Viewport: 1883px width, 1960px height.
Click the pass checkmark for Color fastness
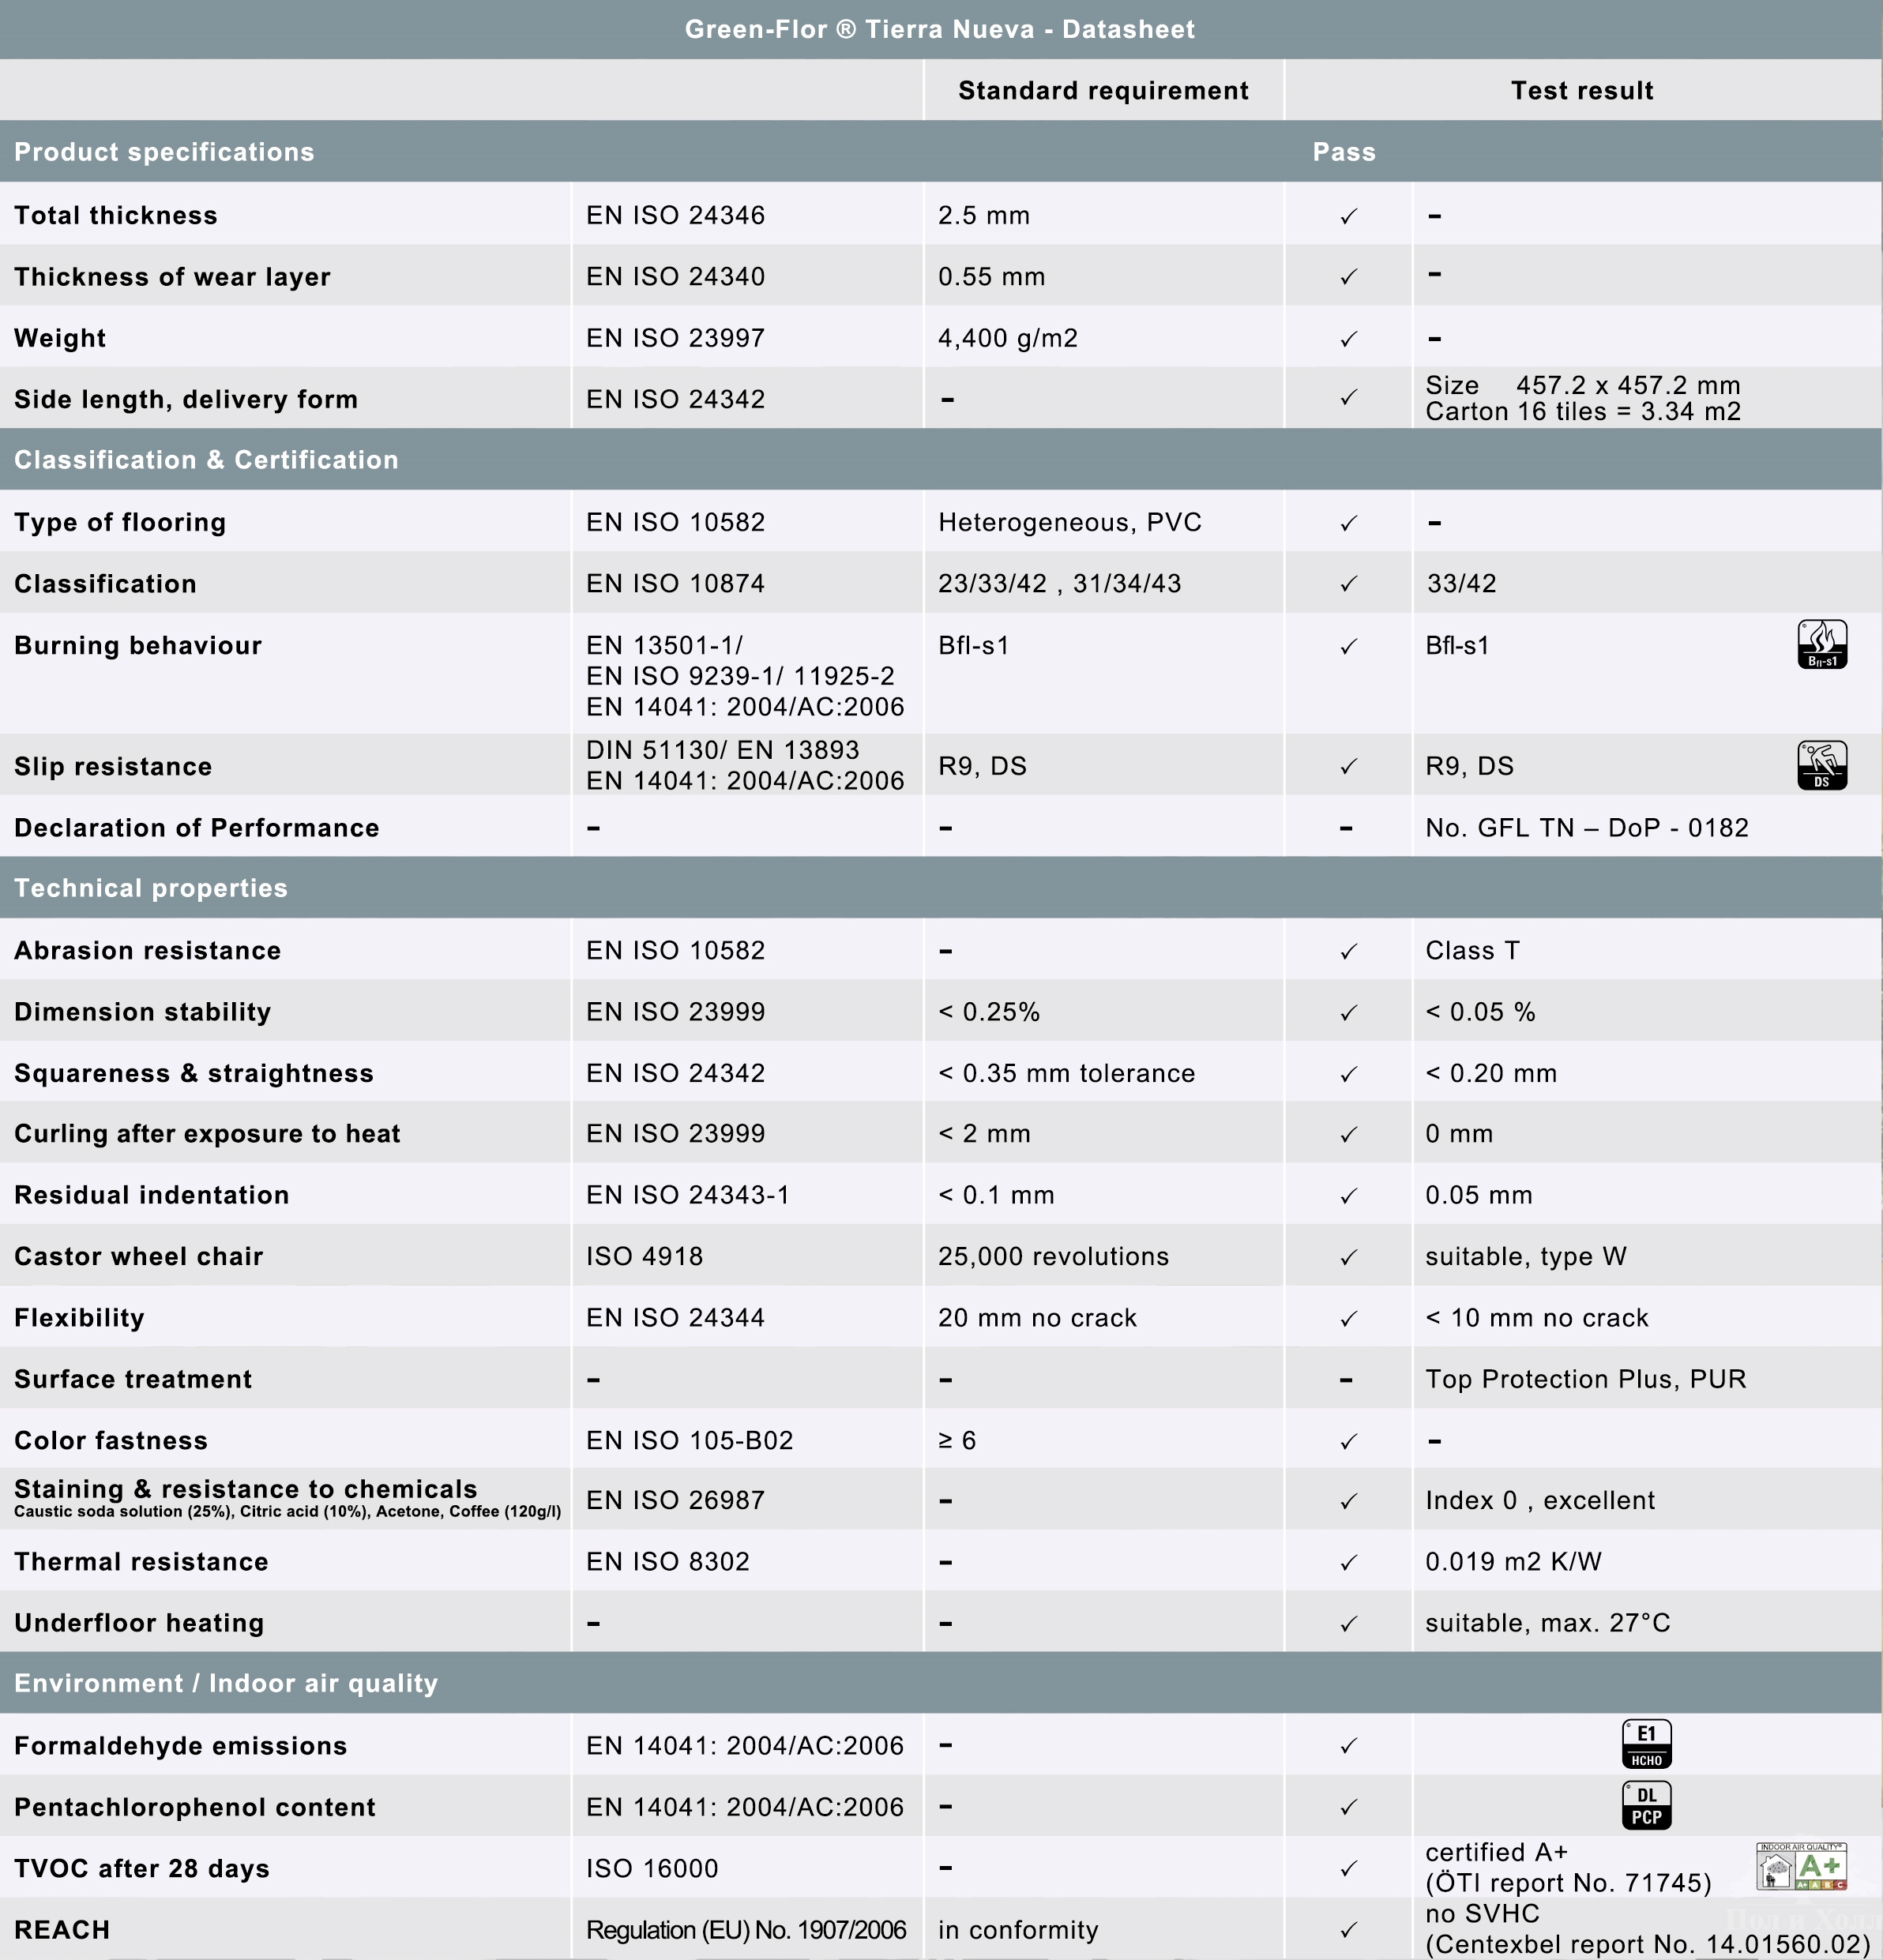1348,1441
